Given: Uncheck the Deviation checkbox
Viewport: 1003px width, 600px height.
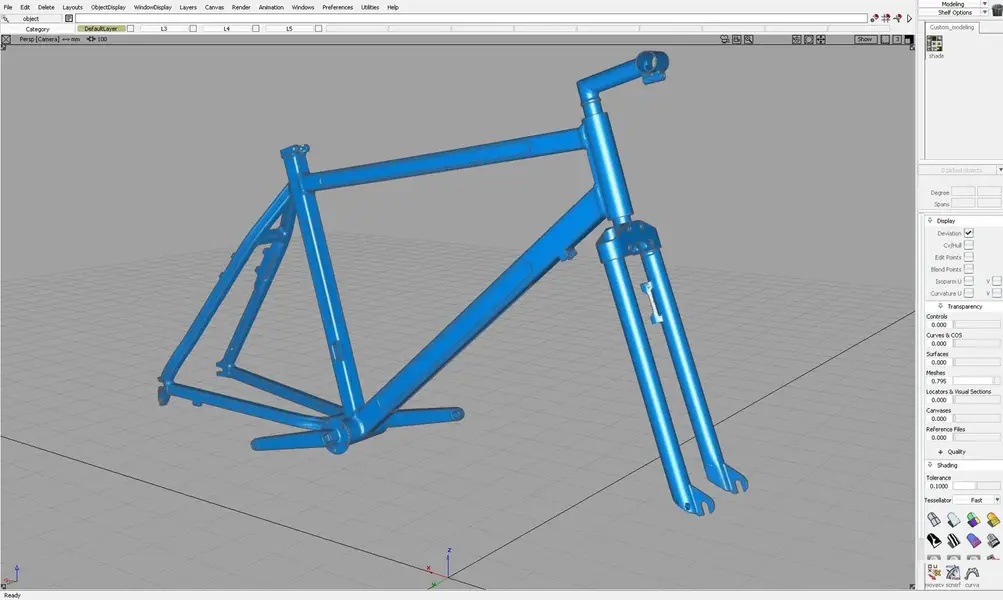Looking at the screenshot, I should (x=968, y=233).
